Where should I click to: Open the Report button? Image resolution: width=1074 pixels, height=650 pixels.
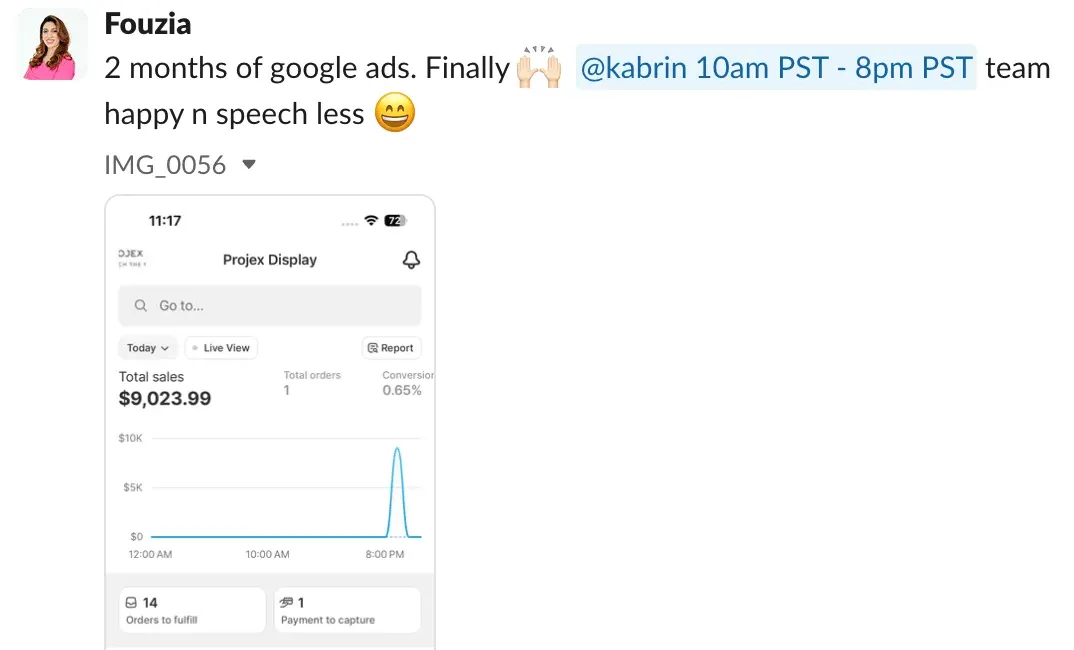[x=391, y=348]
